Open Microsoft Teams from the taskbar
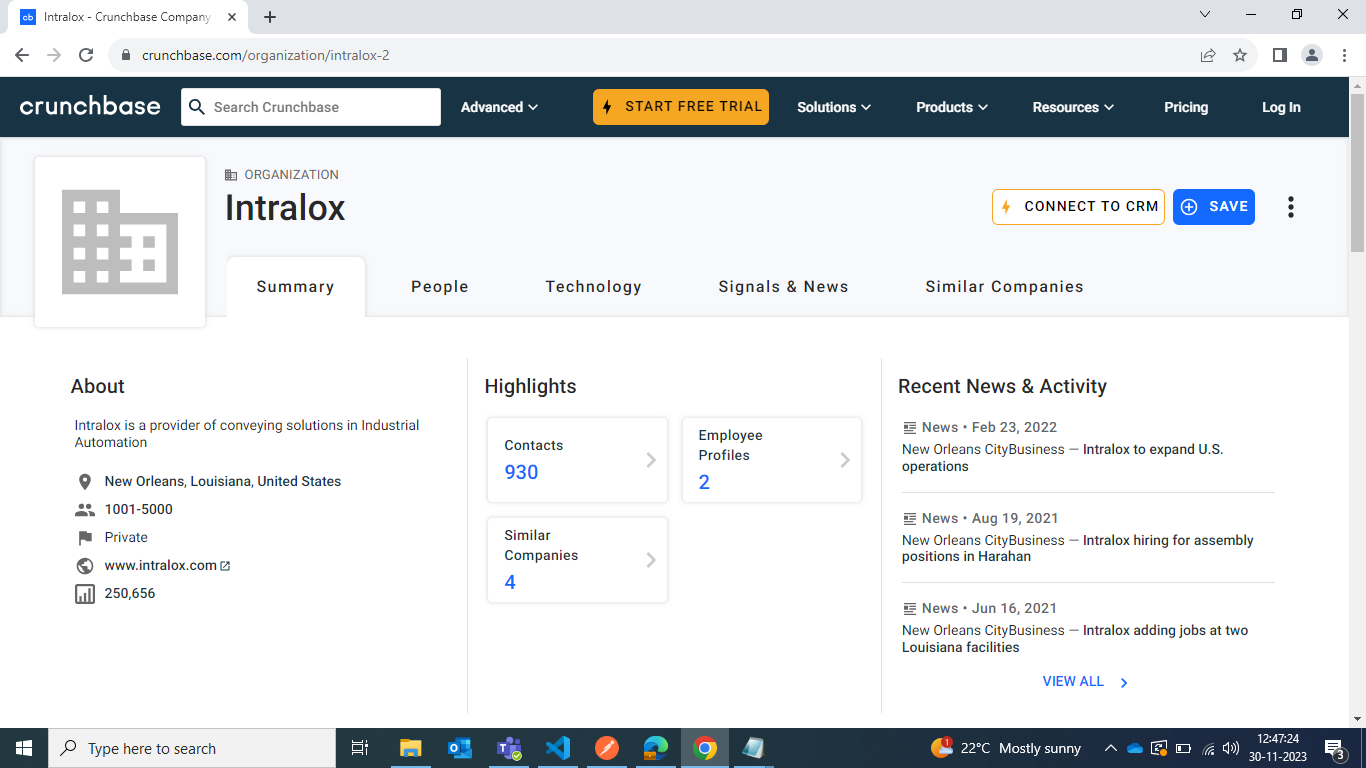 (x=510, y=748)
